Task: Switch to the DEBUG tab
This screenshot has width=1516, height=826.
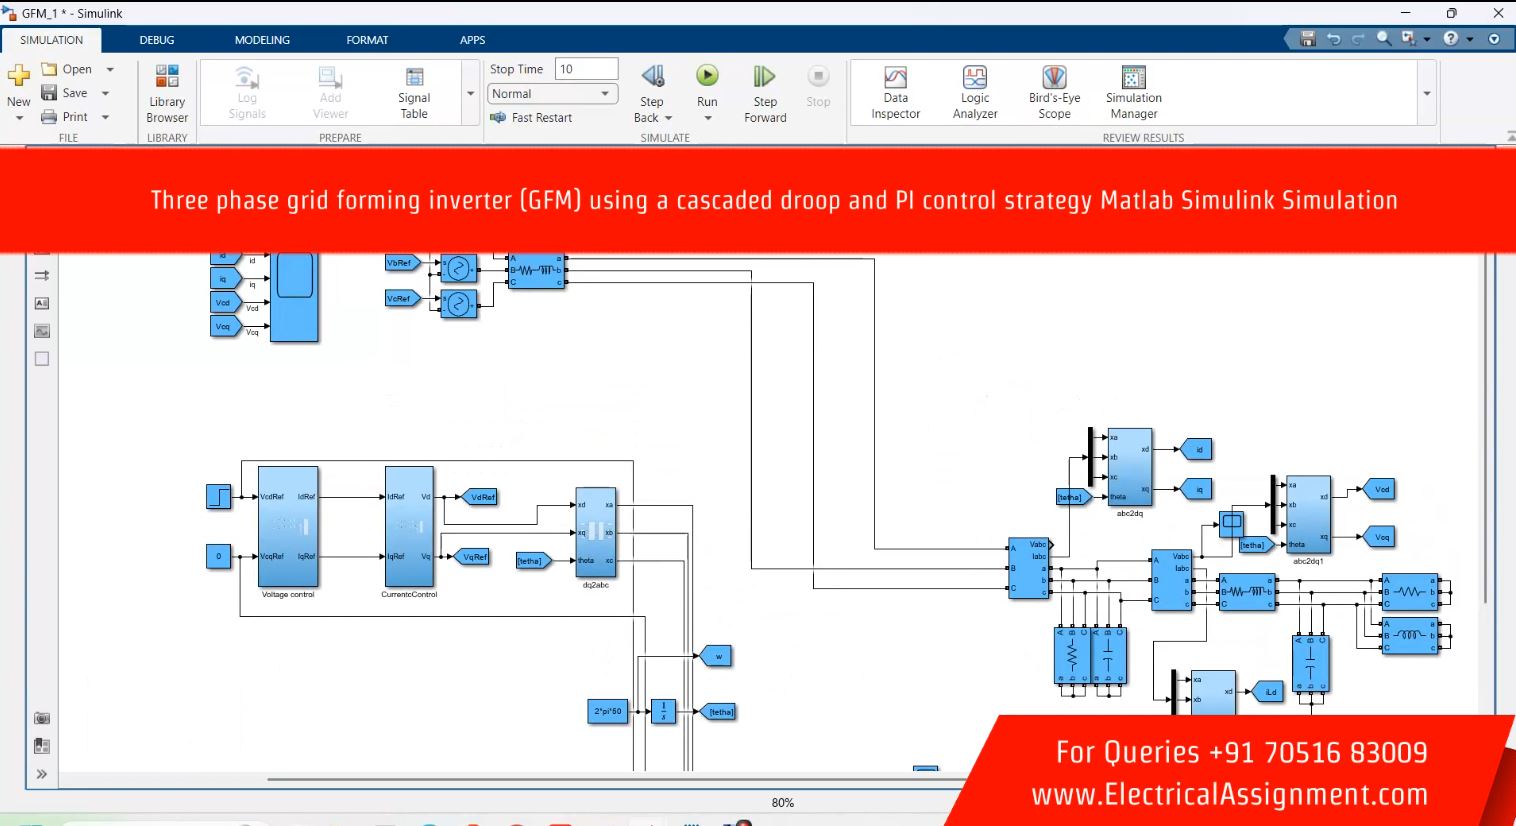Action: (x=157, y=40)
